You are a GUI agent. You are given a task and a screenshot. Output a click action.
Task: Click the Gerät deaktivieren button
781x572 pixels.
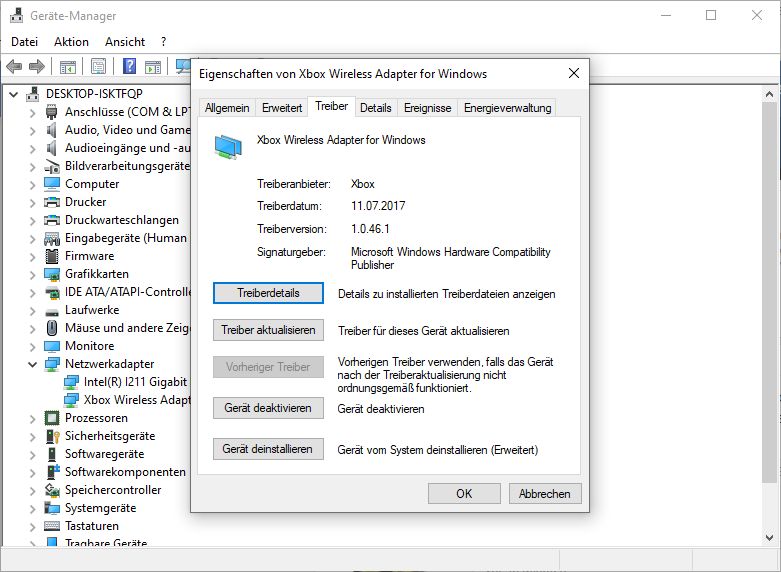[x=268, y=408]
